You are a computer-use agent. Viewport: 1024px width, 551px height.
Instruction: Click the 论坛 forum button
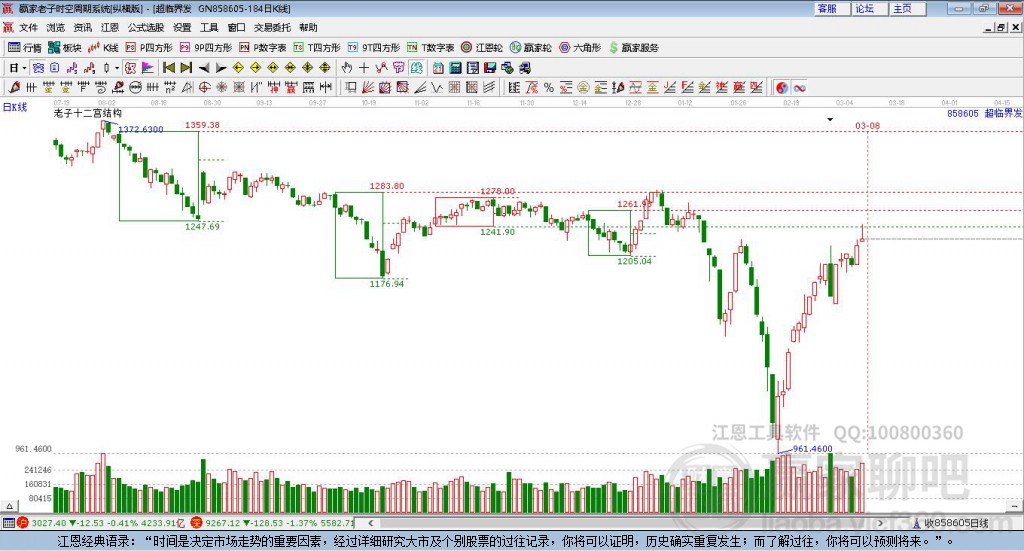pos(869,8)
